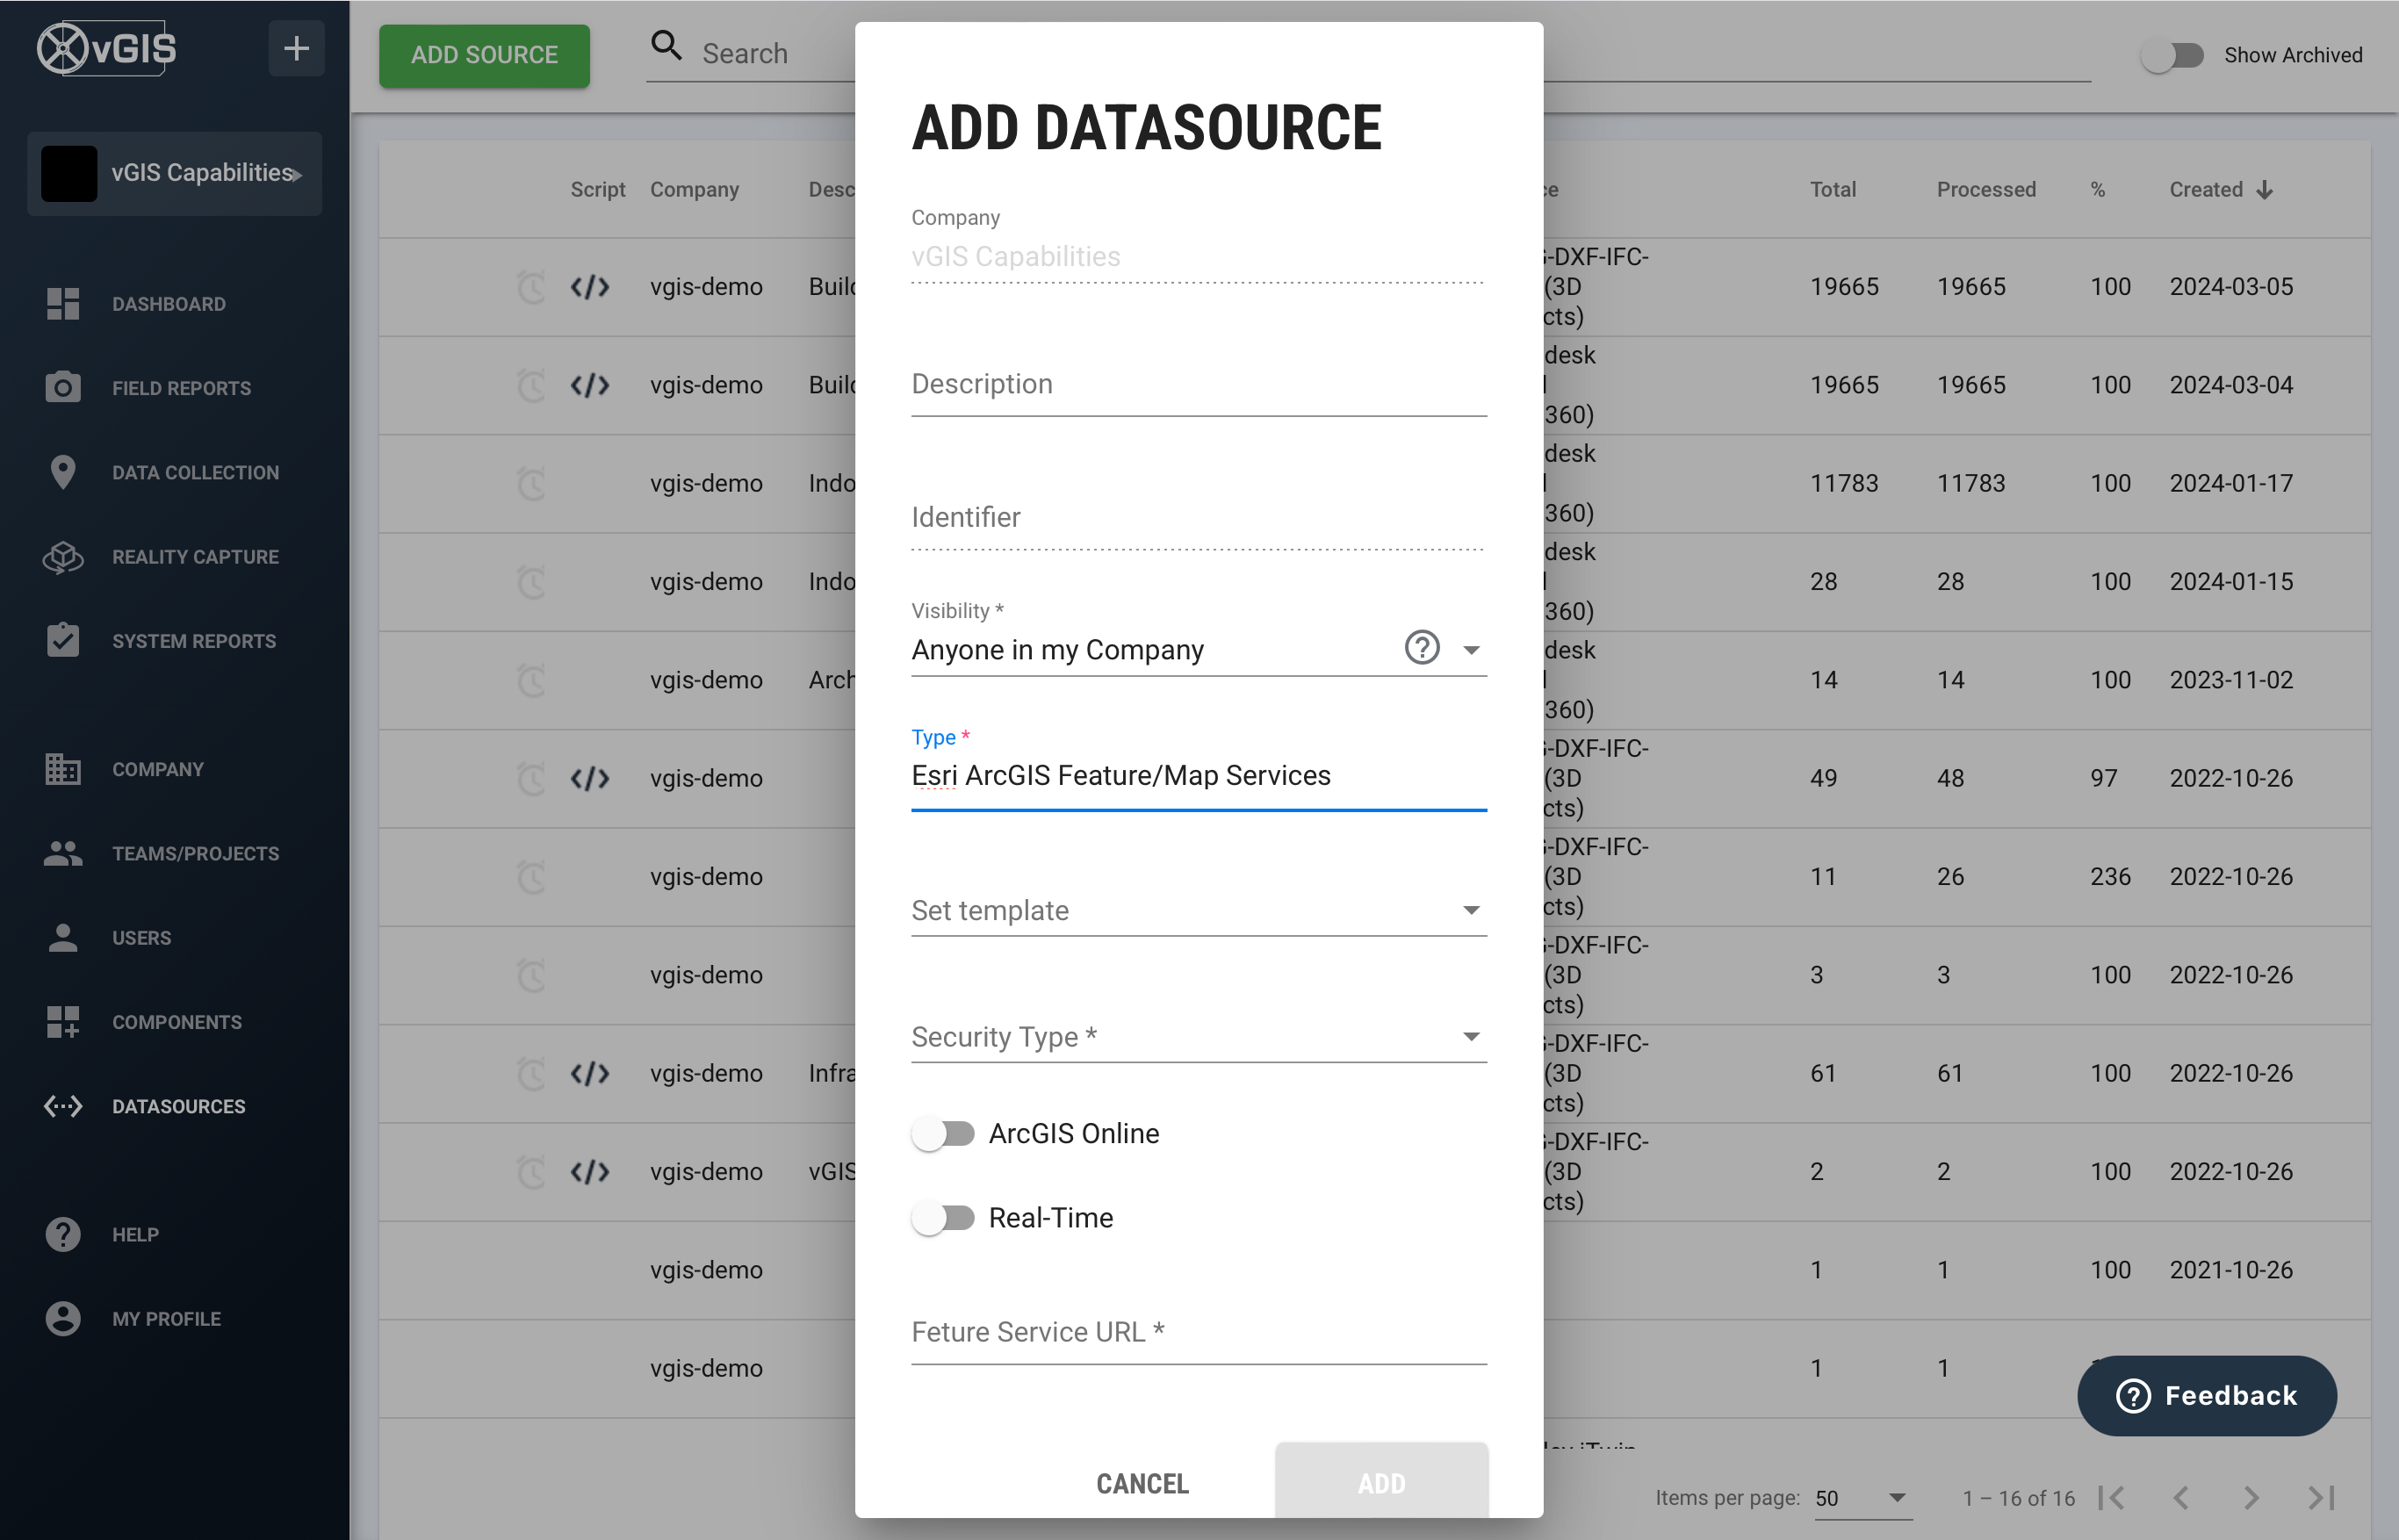Image resolution: width=2399 pixels, height=1540 pixels.
Task: Click script icon in the 2024-03-05 row
Action: tap(590, 287)
